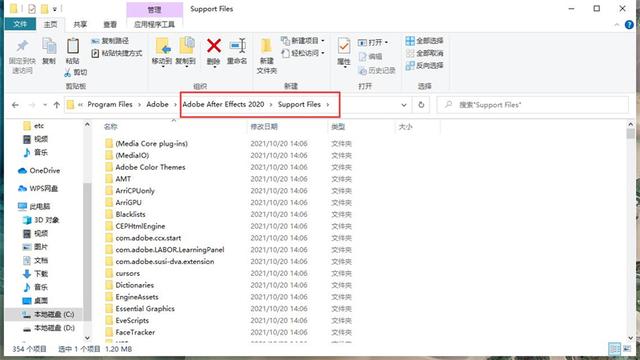
Task: Open the File tab
Action: (20, 24)
